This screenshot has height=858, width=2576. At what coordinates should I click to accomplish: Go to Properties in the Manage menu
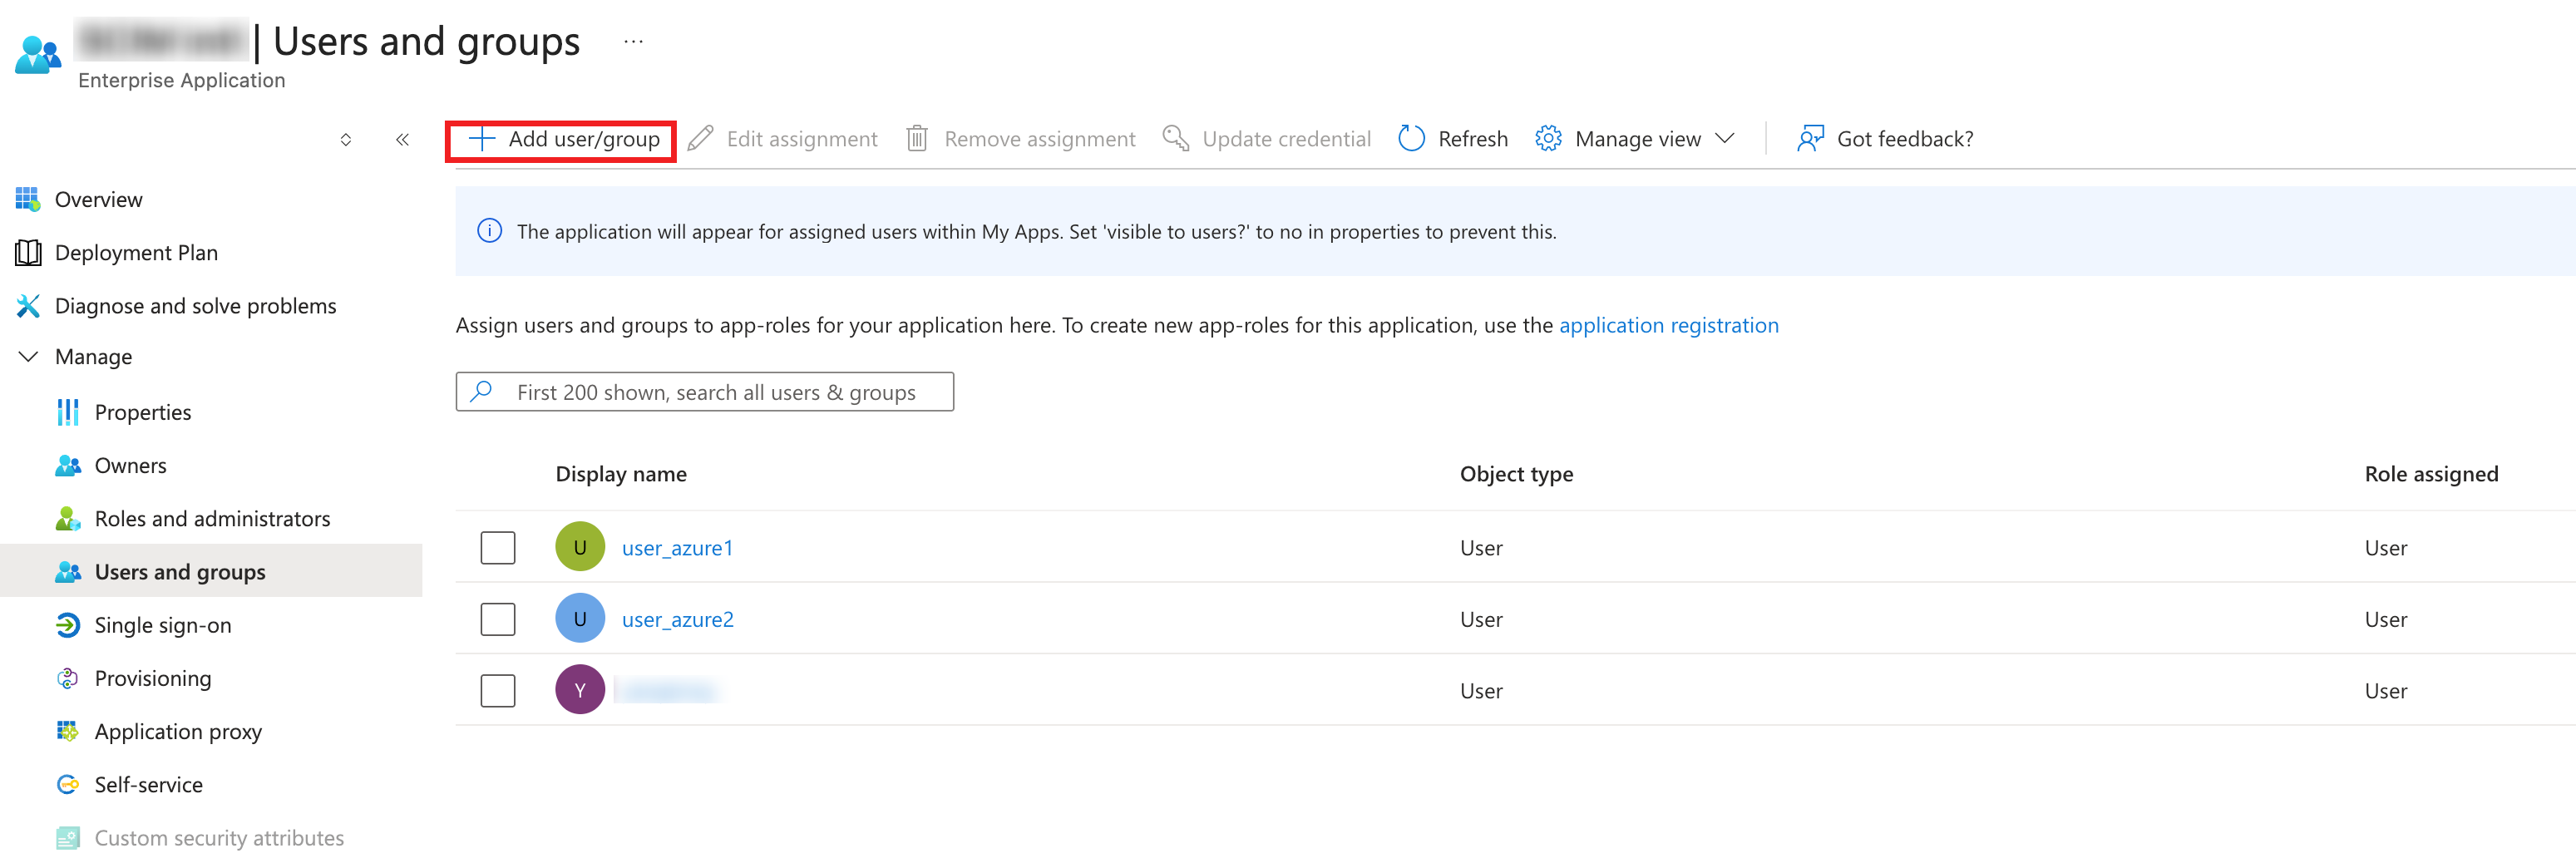pyautogui.click(x=142, y=412)
